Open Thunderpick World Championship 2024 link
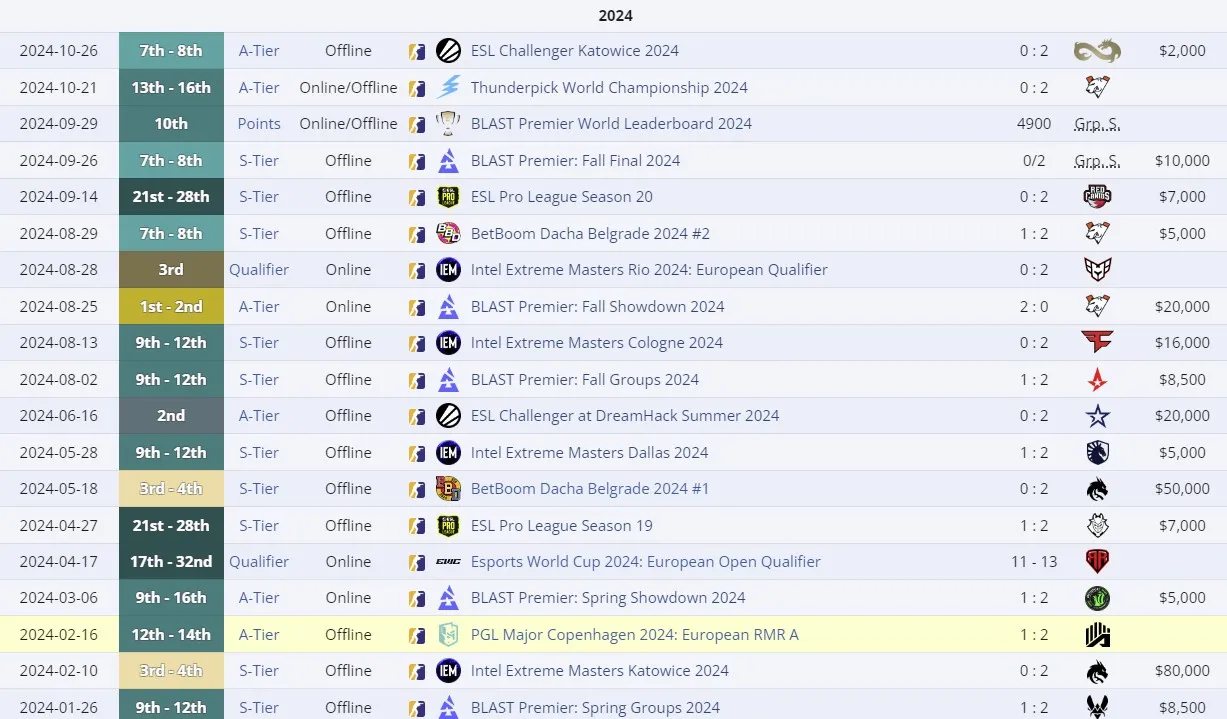This screenshot has height=719, width=1227. coord(609,87)
